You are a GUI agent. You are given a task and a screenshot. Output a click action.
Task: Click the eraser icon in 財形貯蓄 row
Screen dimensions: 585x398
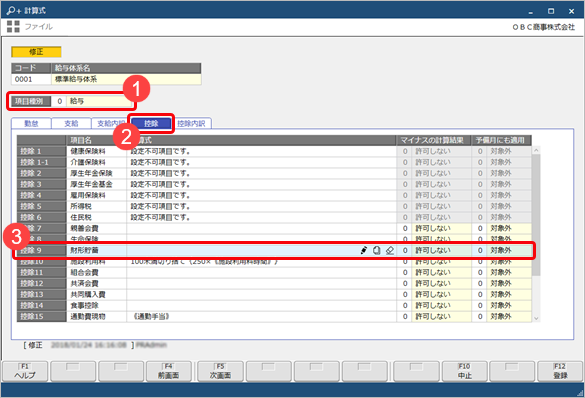click(x=390, y=250)
